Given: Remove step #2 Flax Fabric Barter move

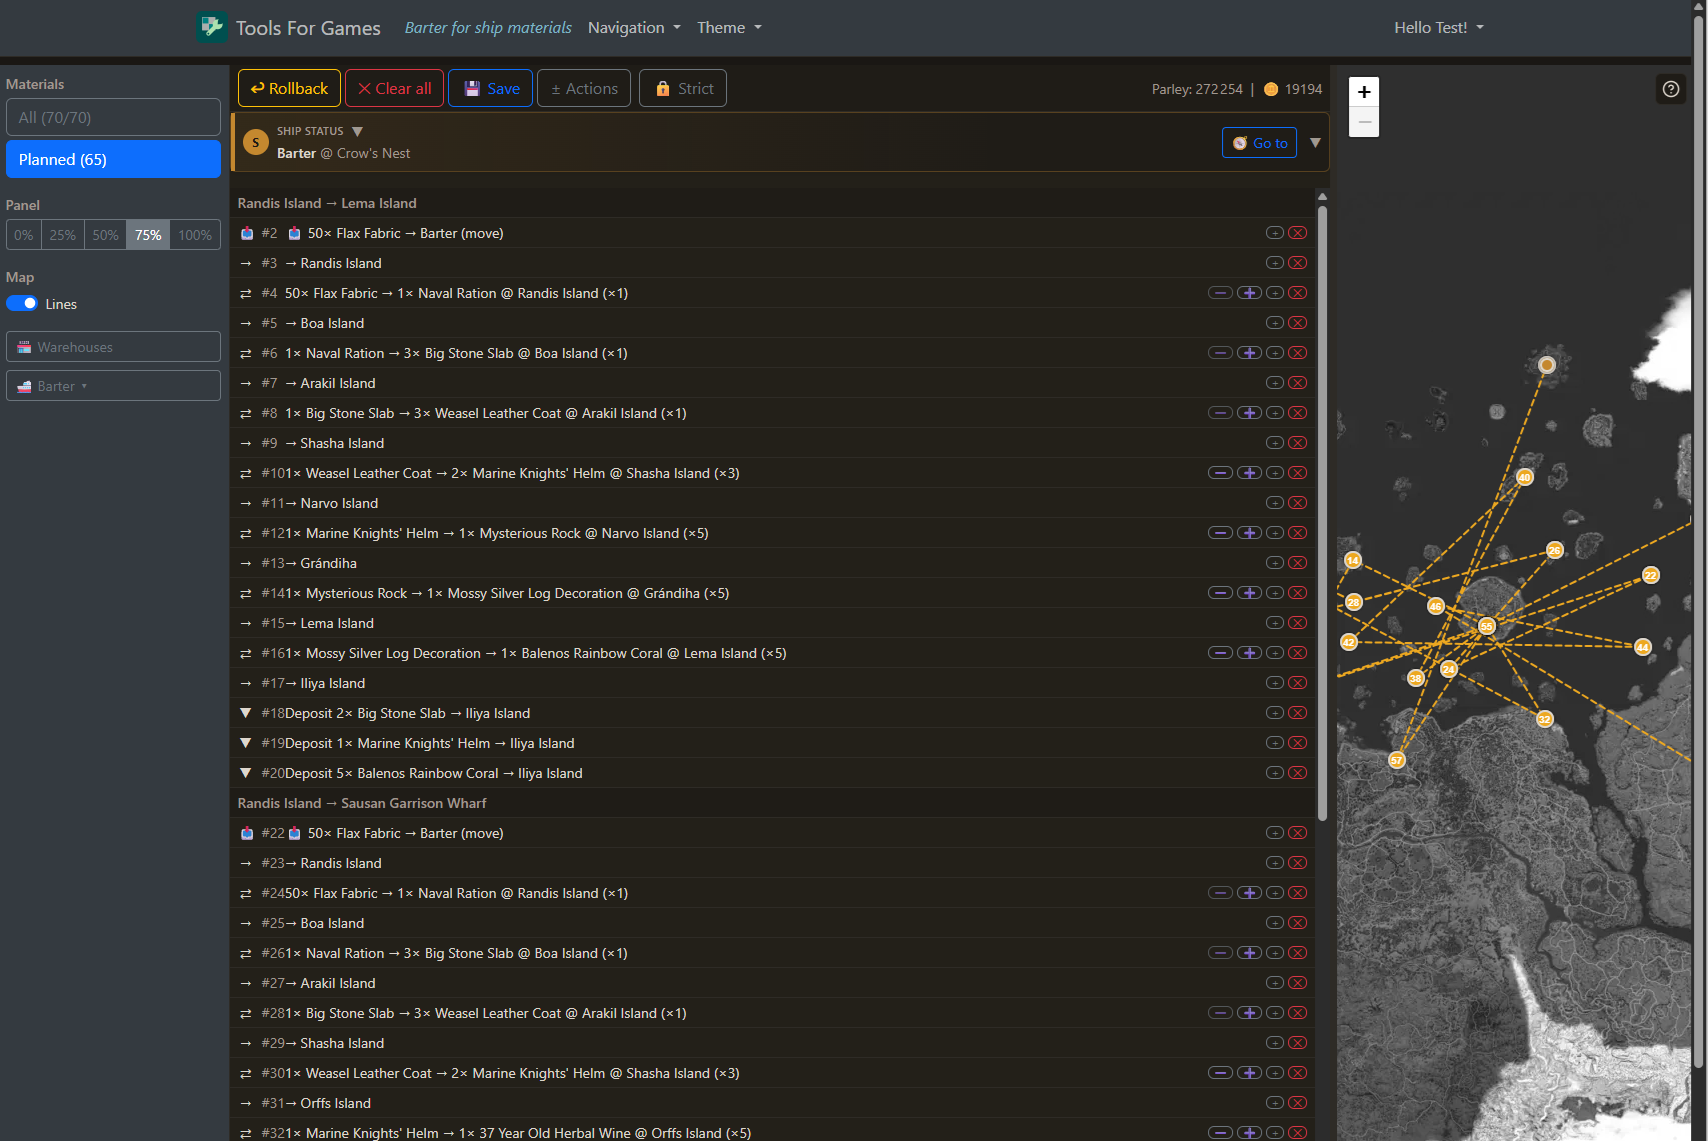Looking at the screenshot, I should [x=1298, y=233].
